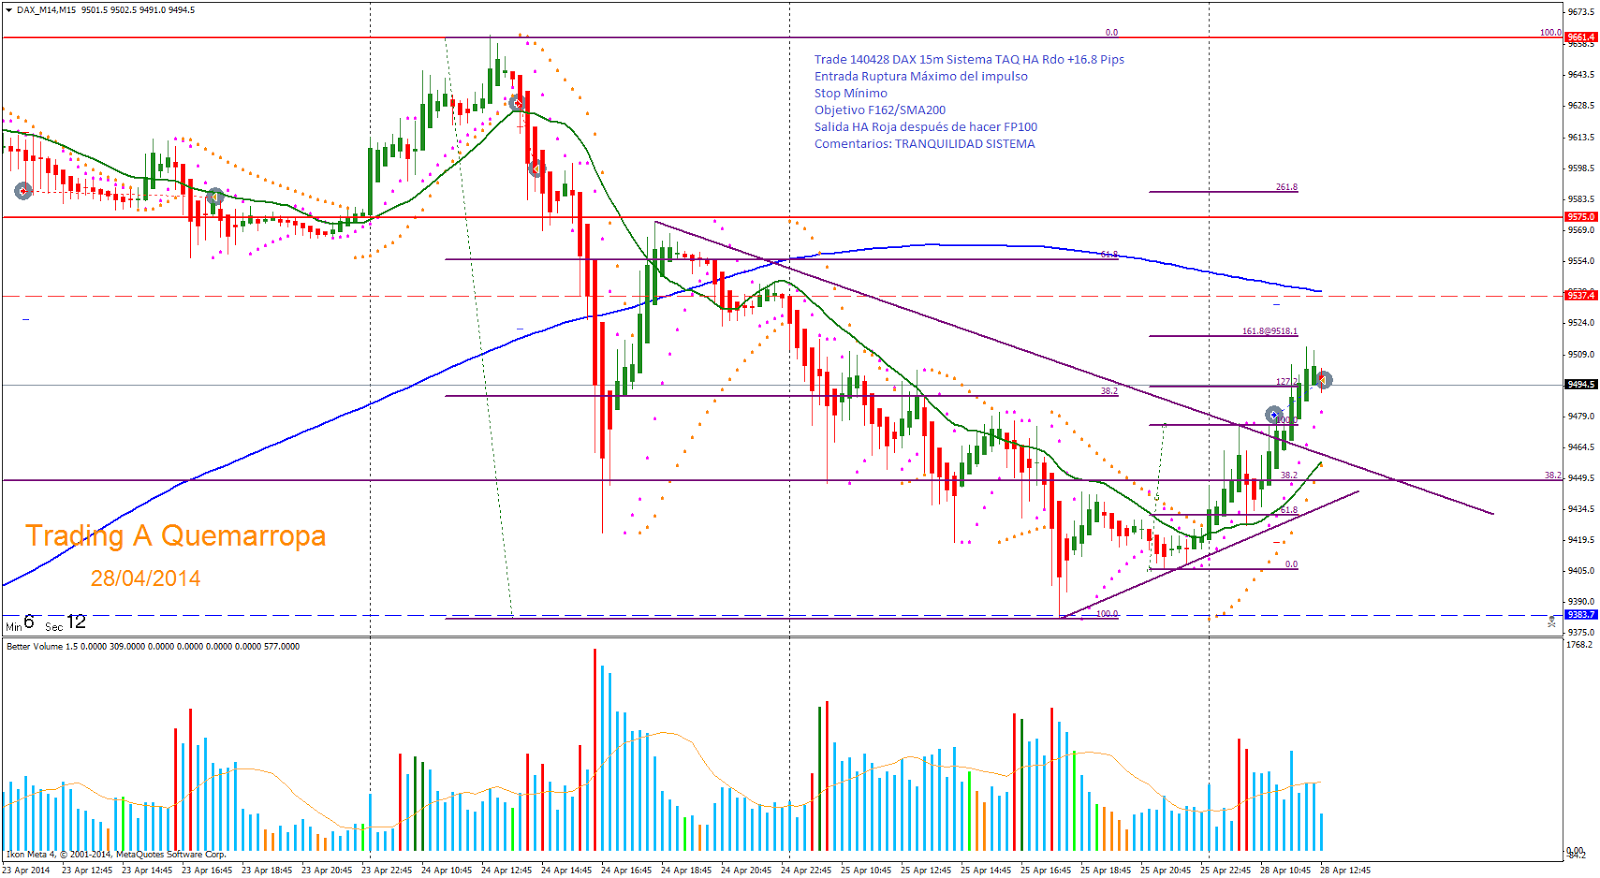Click the 261.8 Fibonacci extension label
The height and width of the screenshot is (878, 1600).
1286,187
